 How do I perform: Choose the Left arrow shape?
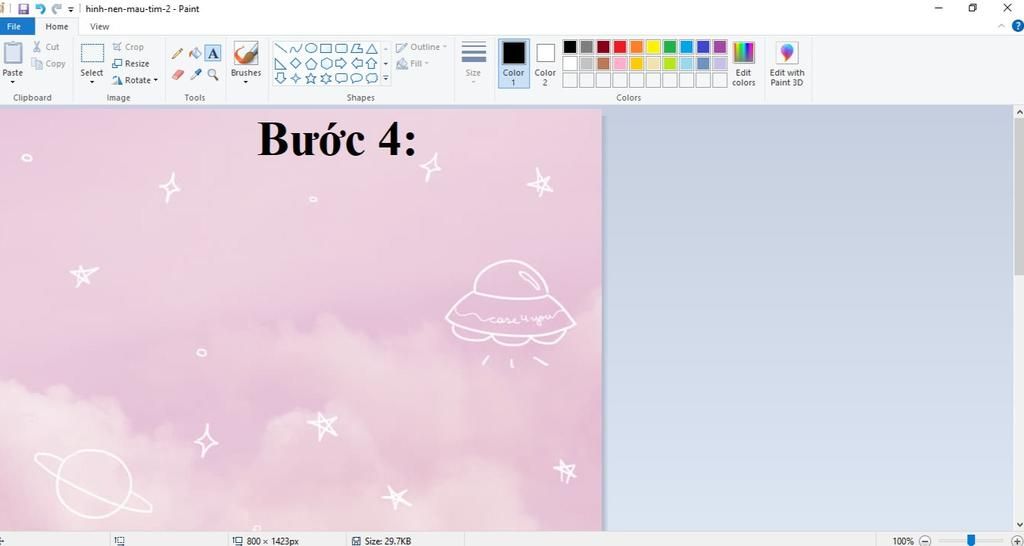357,63
